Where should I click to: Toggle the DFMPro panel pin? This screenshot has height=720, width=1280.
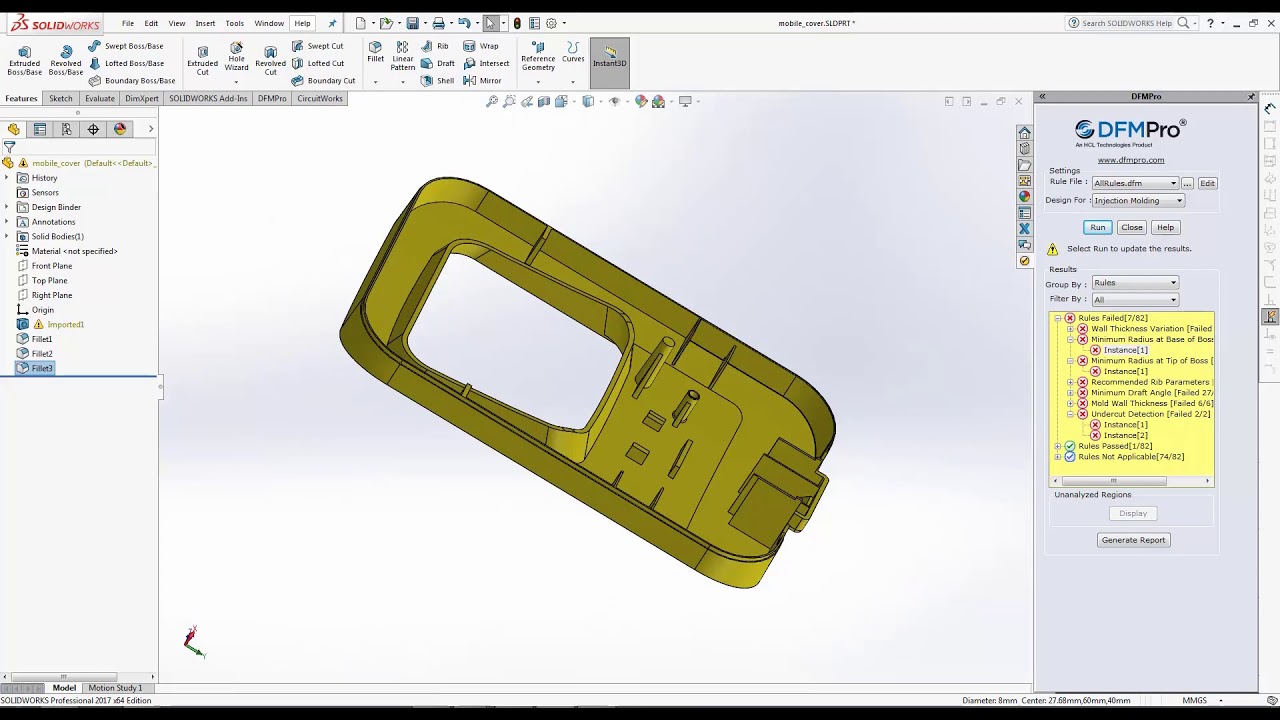pyautogui.click(x=1251, y=97)
